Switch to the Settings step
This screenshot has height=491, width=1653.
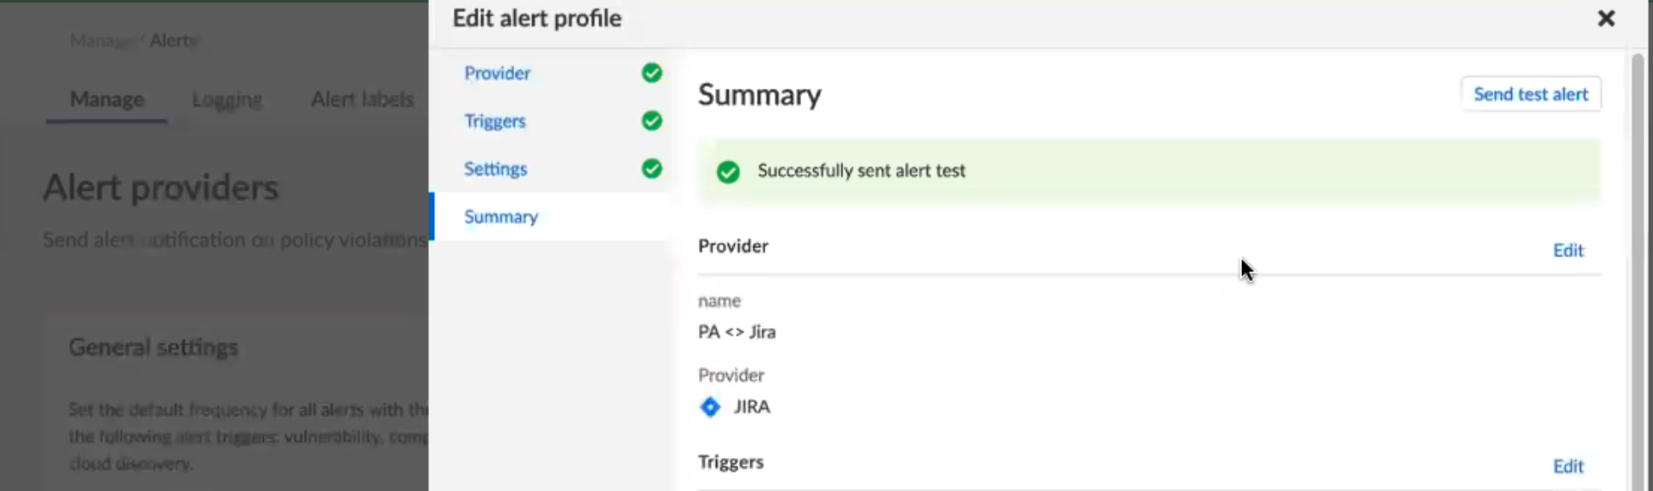495,169
